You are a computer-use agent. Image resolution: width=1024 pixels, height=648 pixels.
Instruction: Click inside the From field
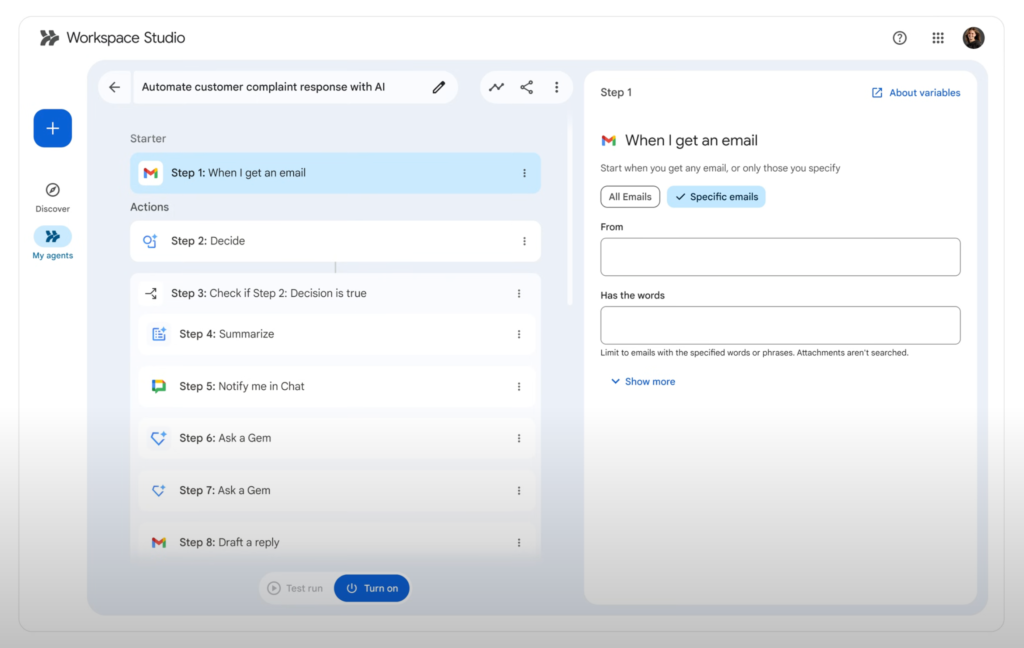click(x=780, y=257)
